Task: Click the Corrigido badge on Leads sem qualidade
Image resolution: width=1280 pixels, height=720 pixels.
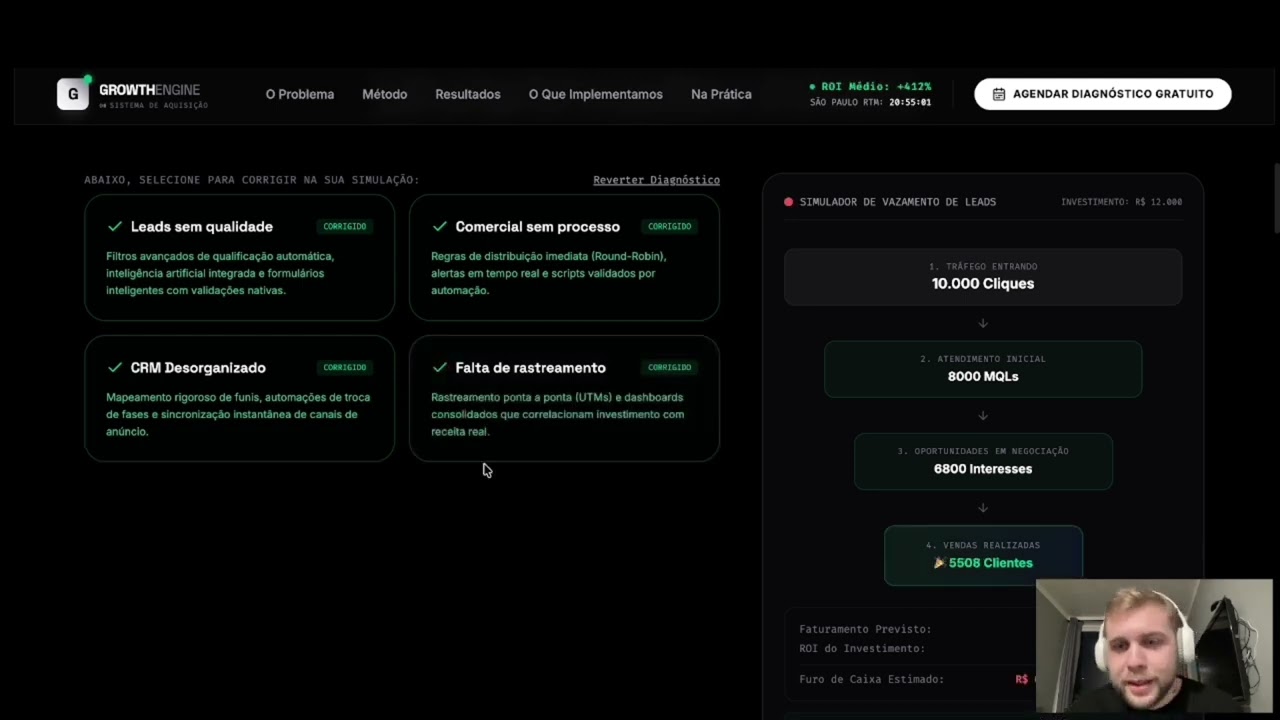Action: [345, 227]
